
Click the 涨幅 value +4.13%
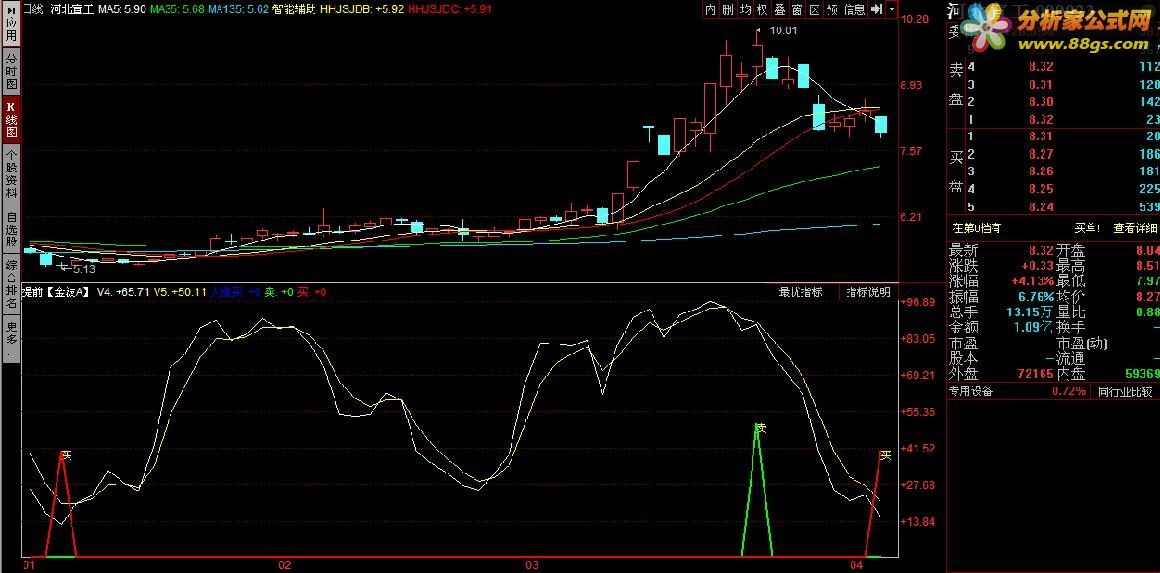[1031, 281]
